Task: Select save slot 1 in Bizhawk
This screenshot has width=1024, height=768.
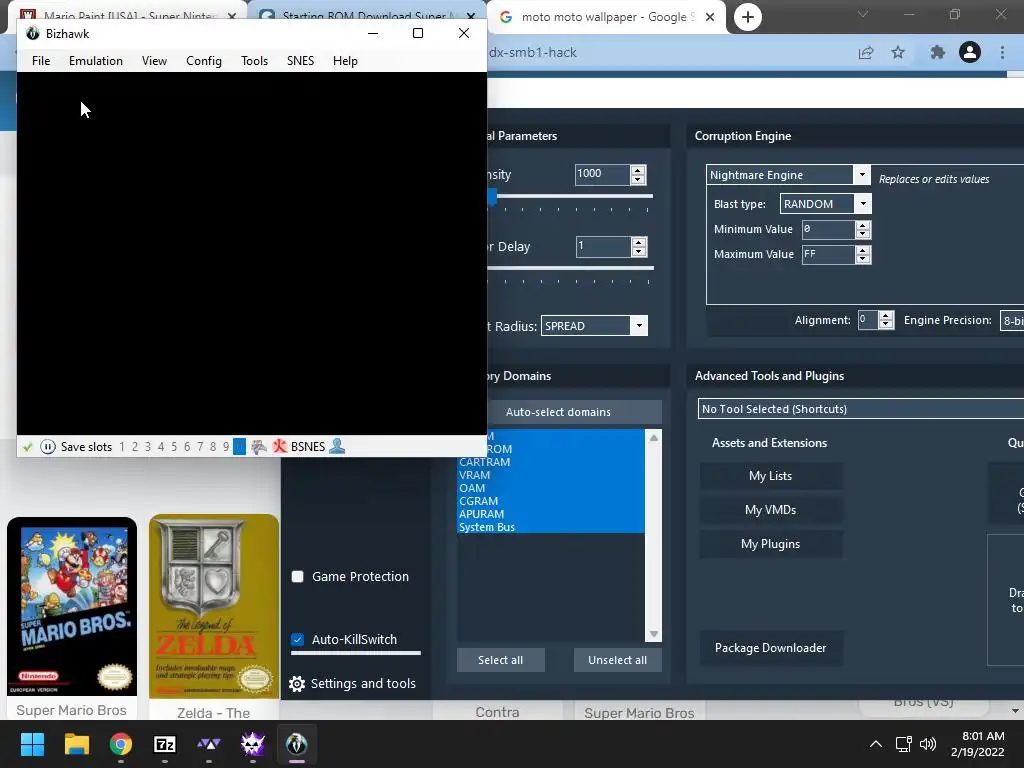Action: (x=121, y=447)
